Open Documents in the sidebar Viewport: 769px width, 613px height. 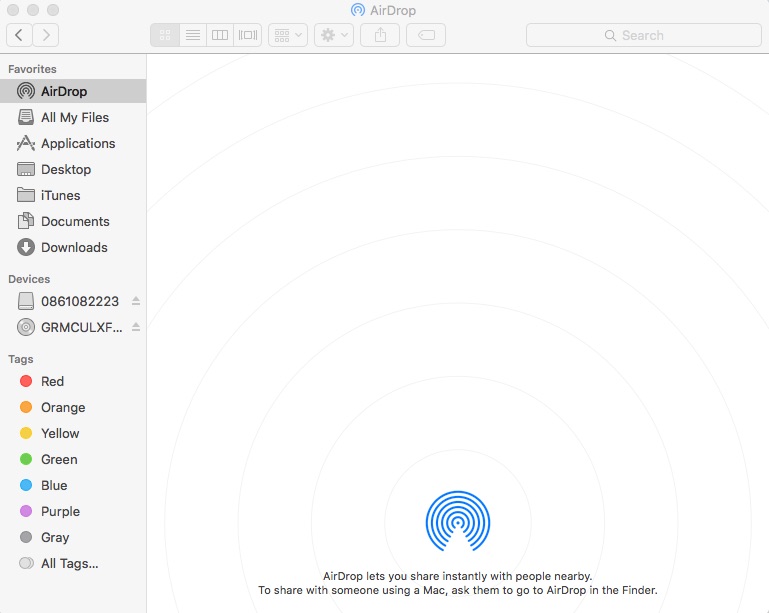[73, 221]
